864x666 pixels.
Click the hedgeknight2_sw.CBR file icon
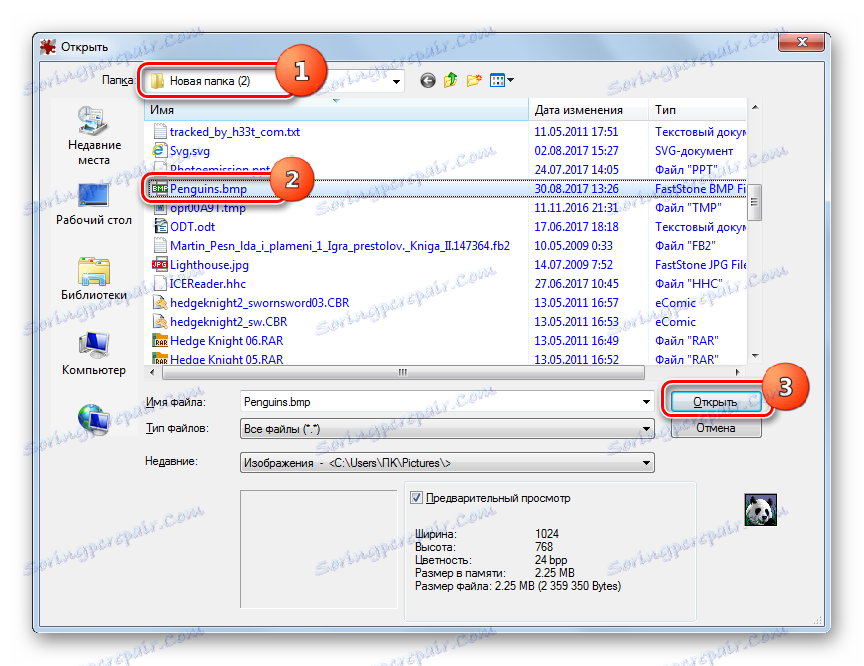160,321
